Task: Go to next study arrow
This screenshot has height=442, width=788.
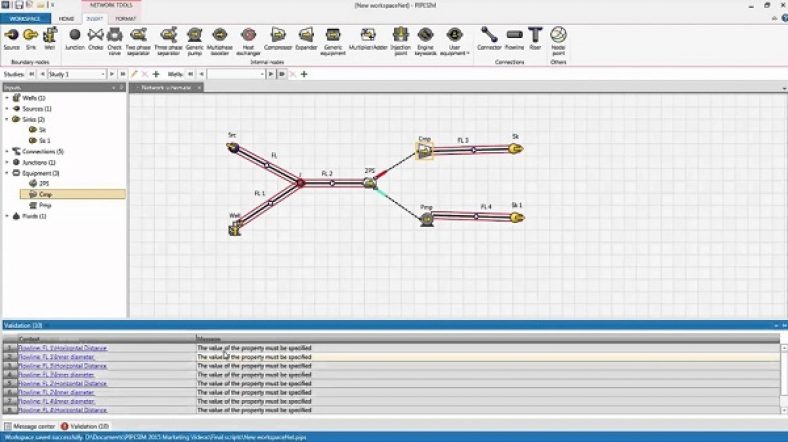Action: (112, 74)
